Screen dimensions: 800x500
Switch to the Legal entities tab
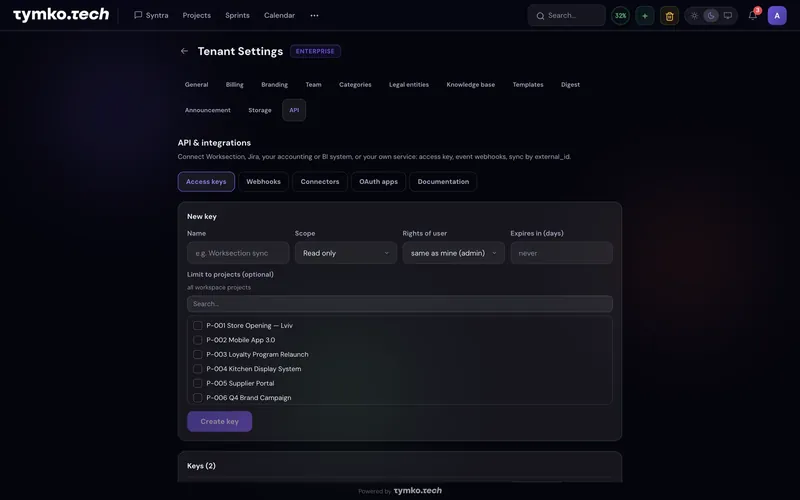coord(409,85)
